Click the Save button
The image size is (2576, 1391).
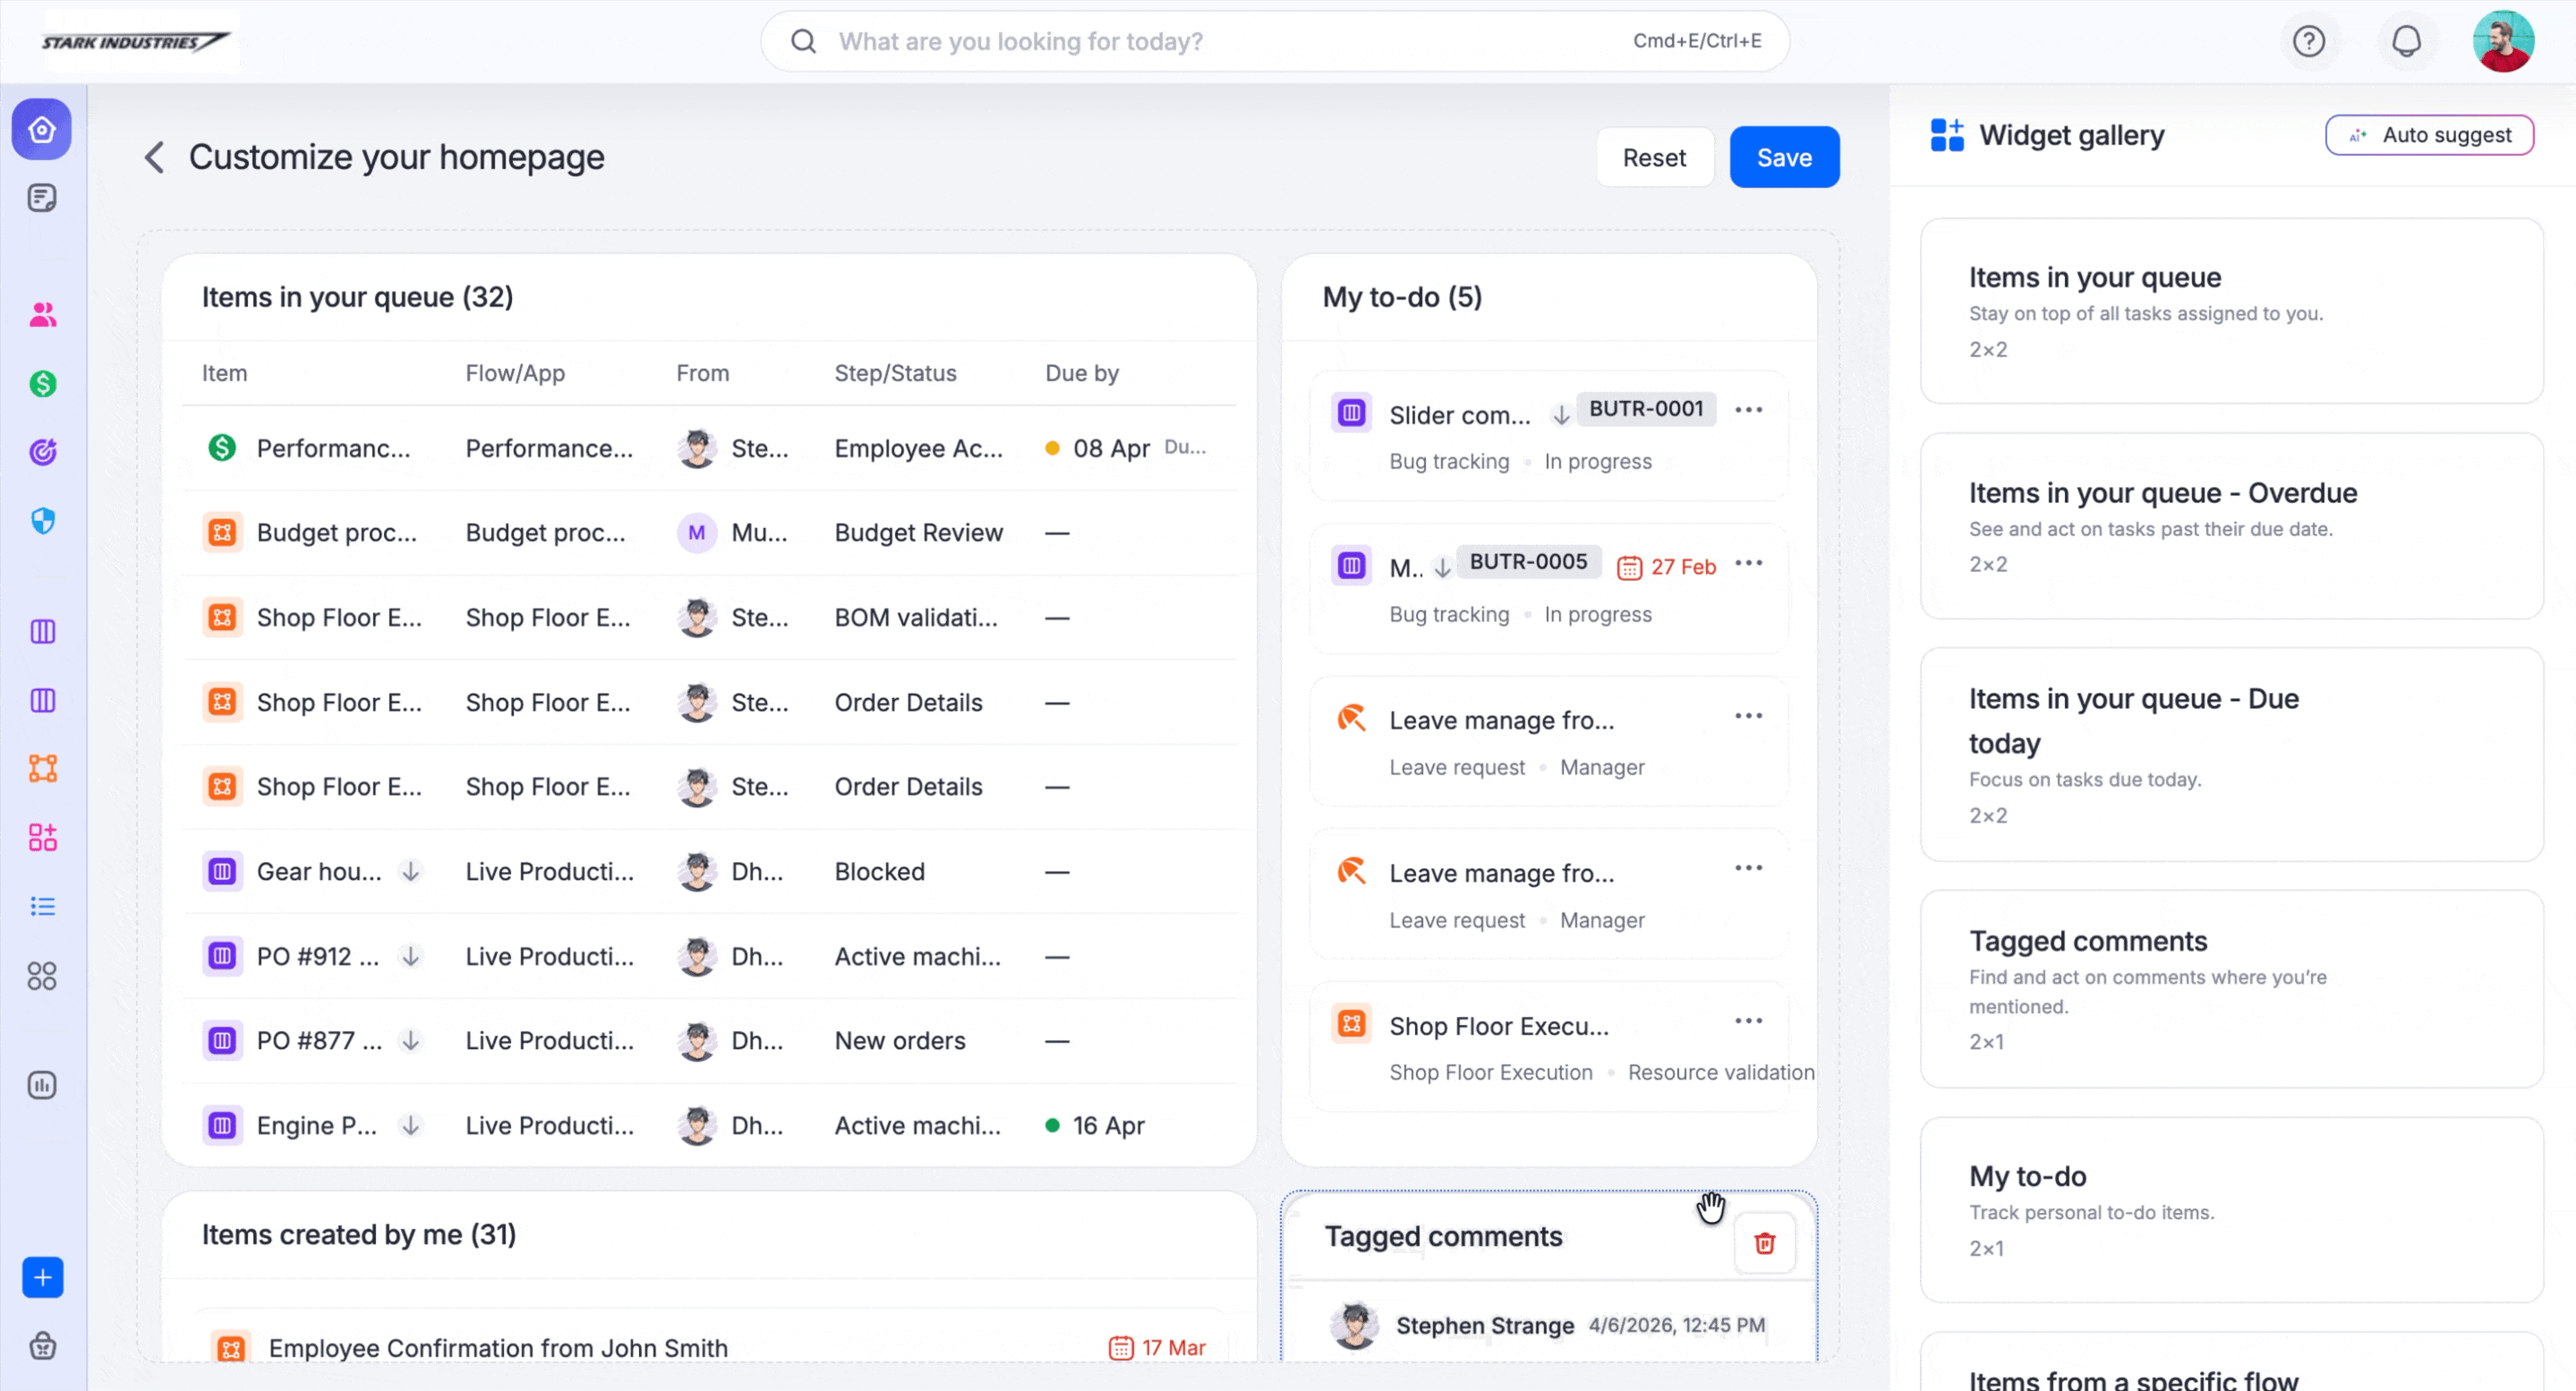1783,157
